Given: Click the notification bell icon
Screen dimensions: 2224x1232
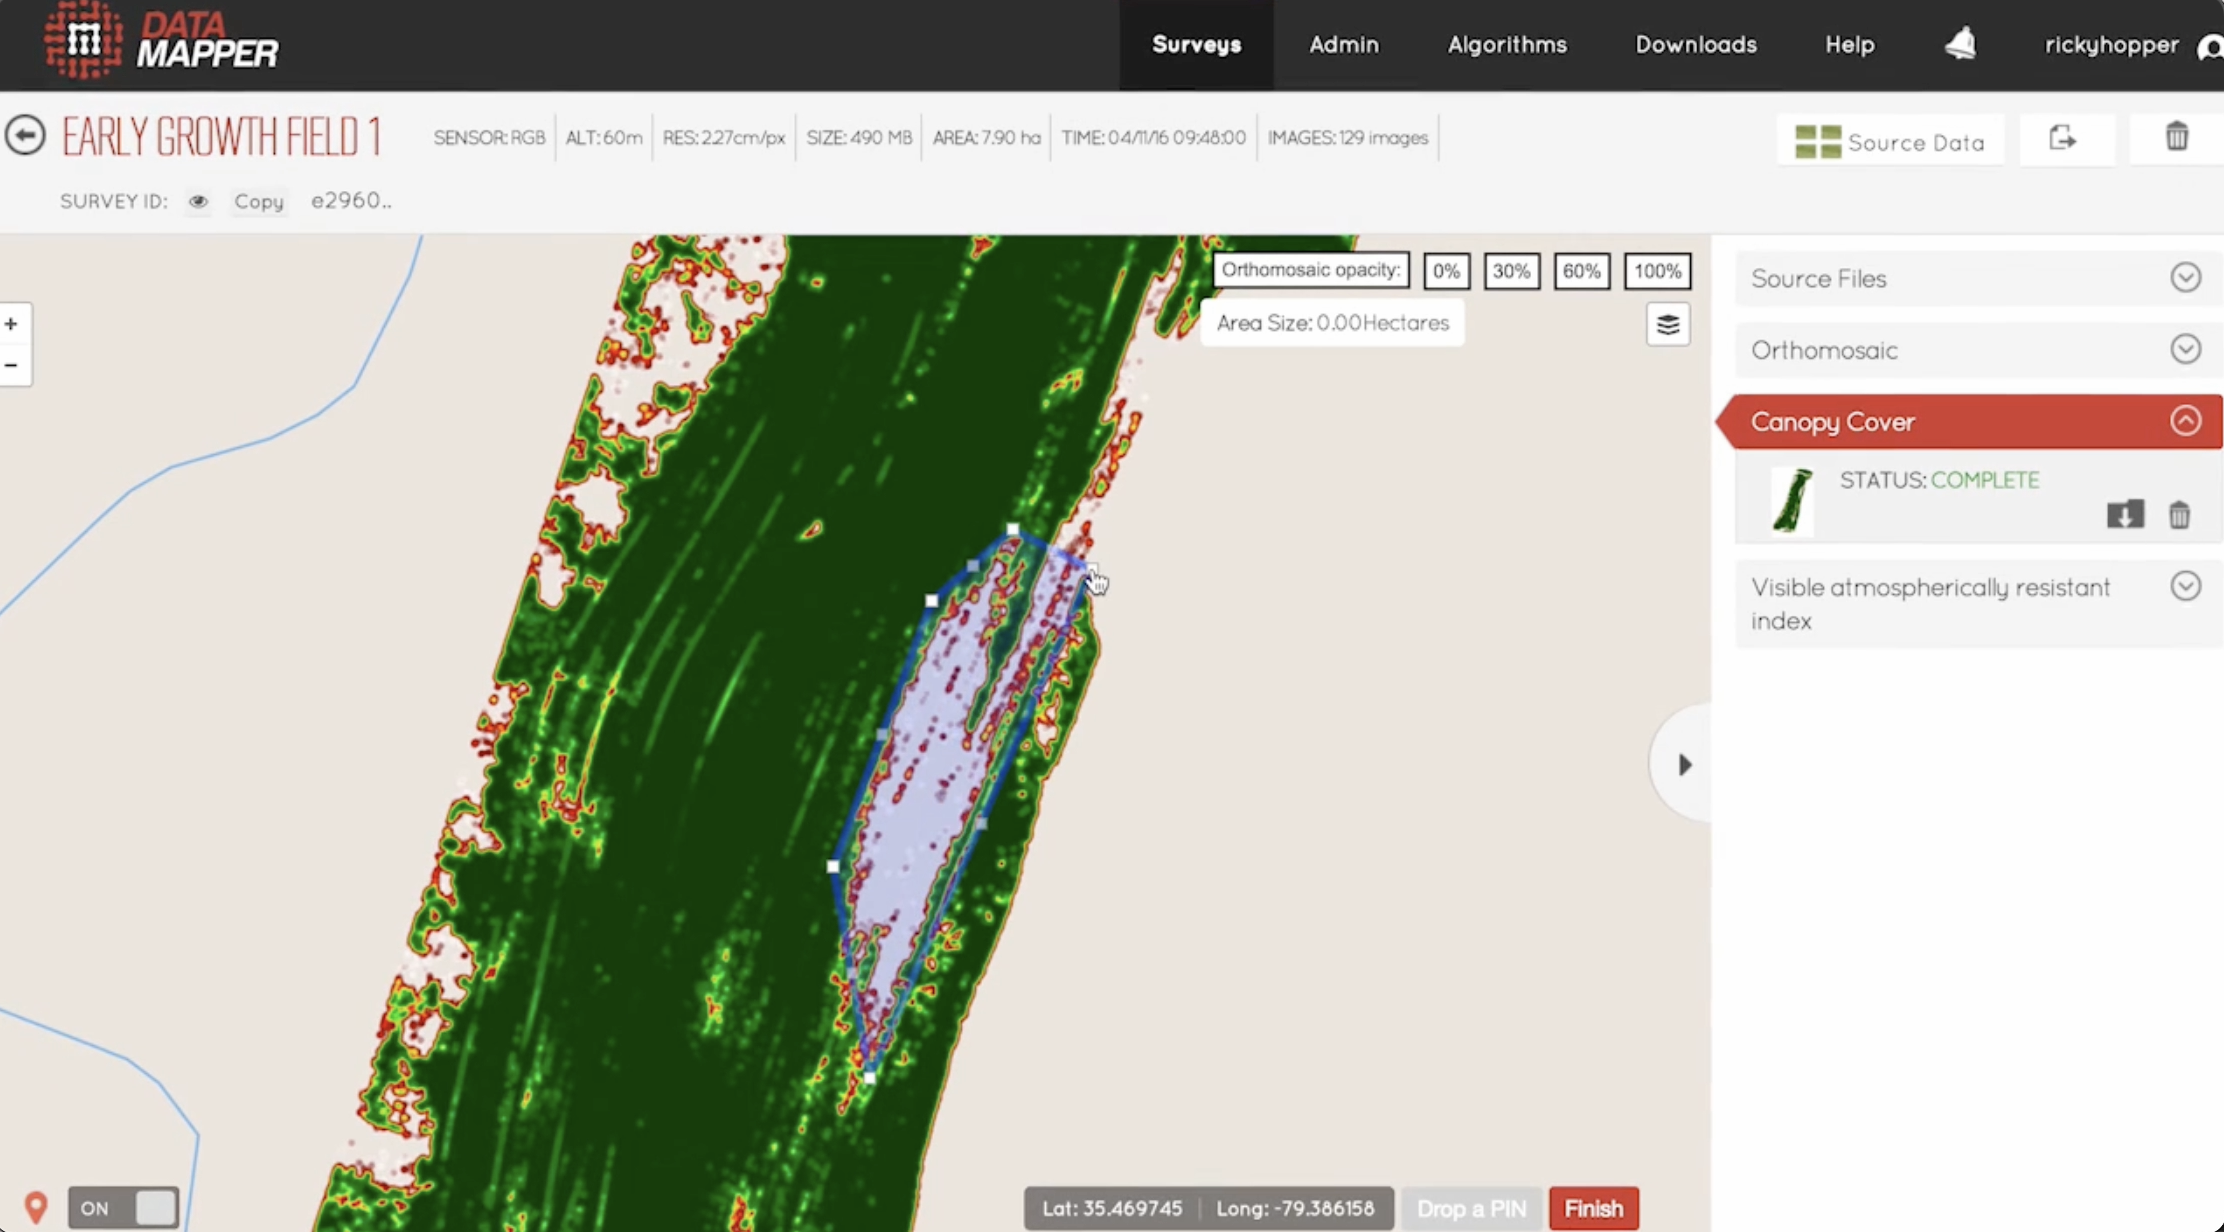Looking at the screenshot, I should [x=1960, y=44].
